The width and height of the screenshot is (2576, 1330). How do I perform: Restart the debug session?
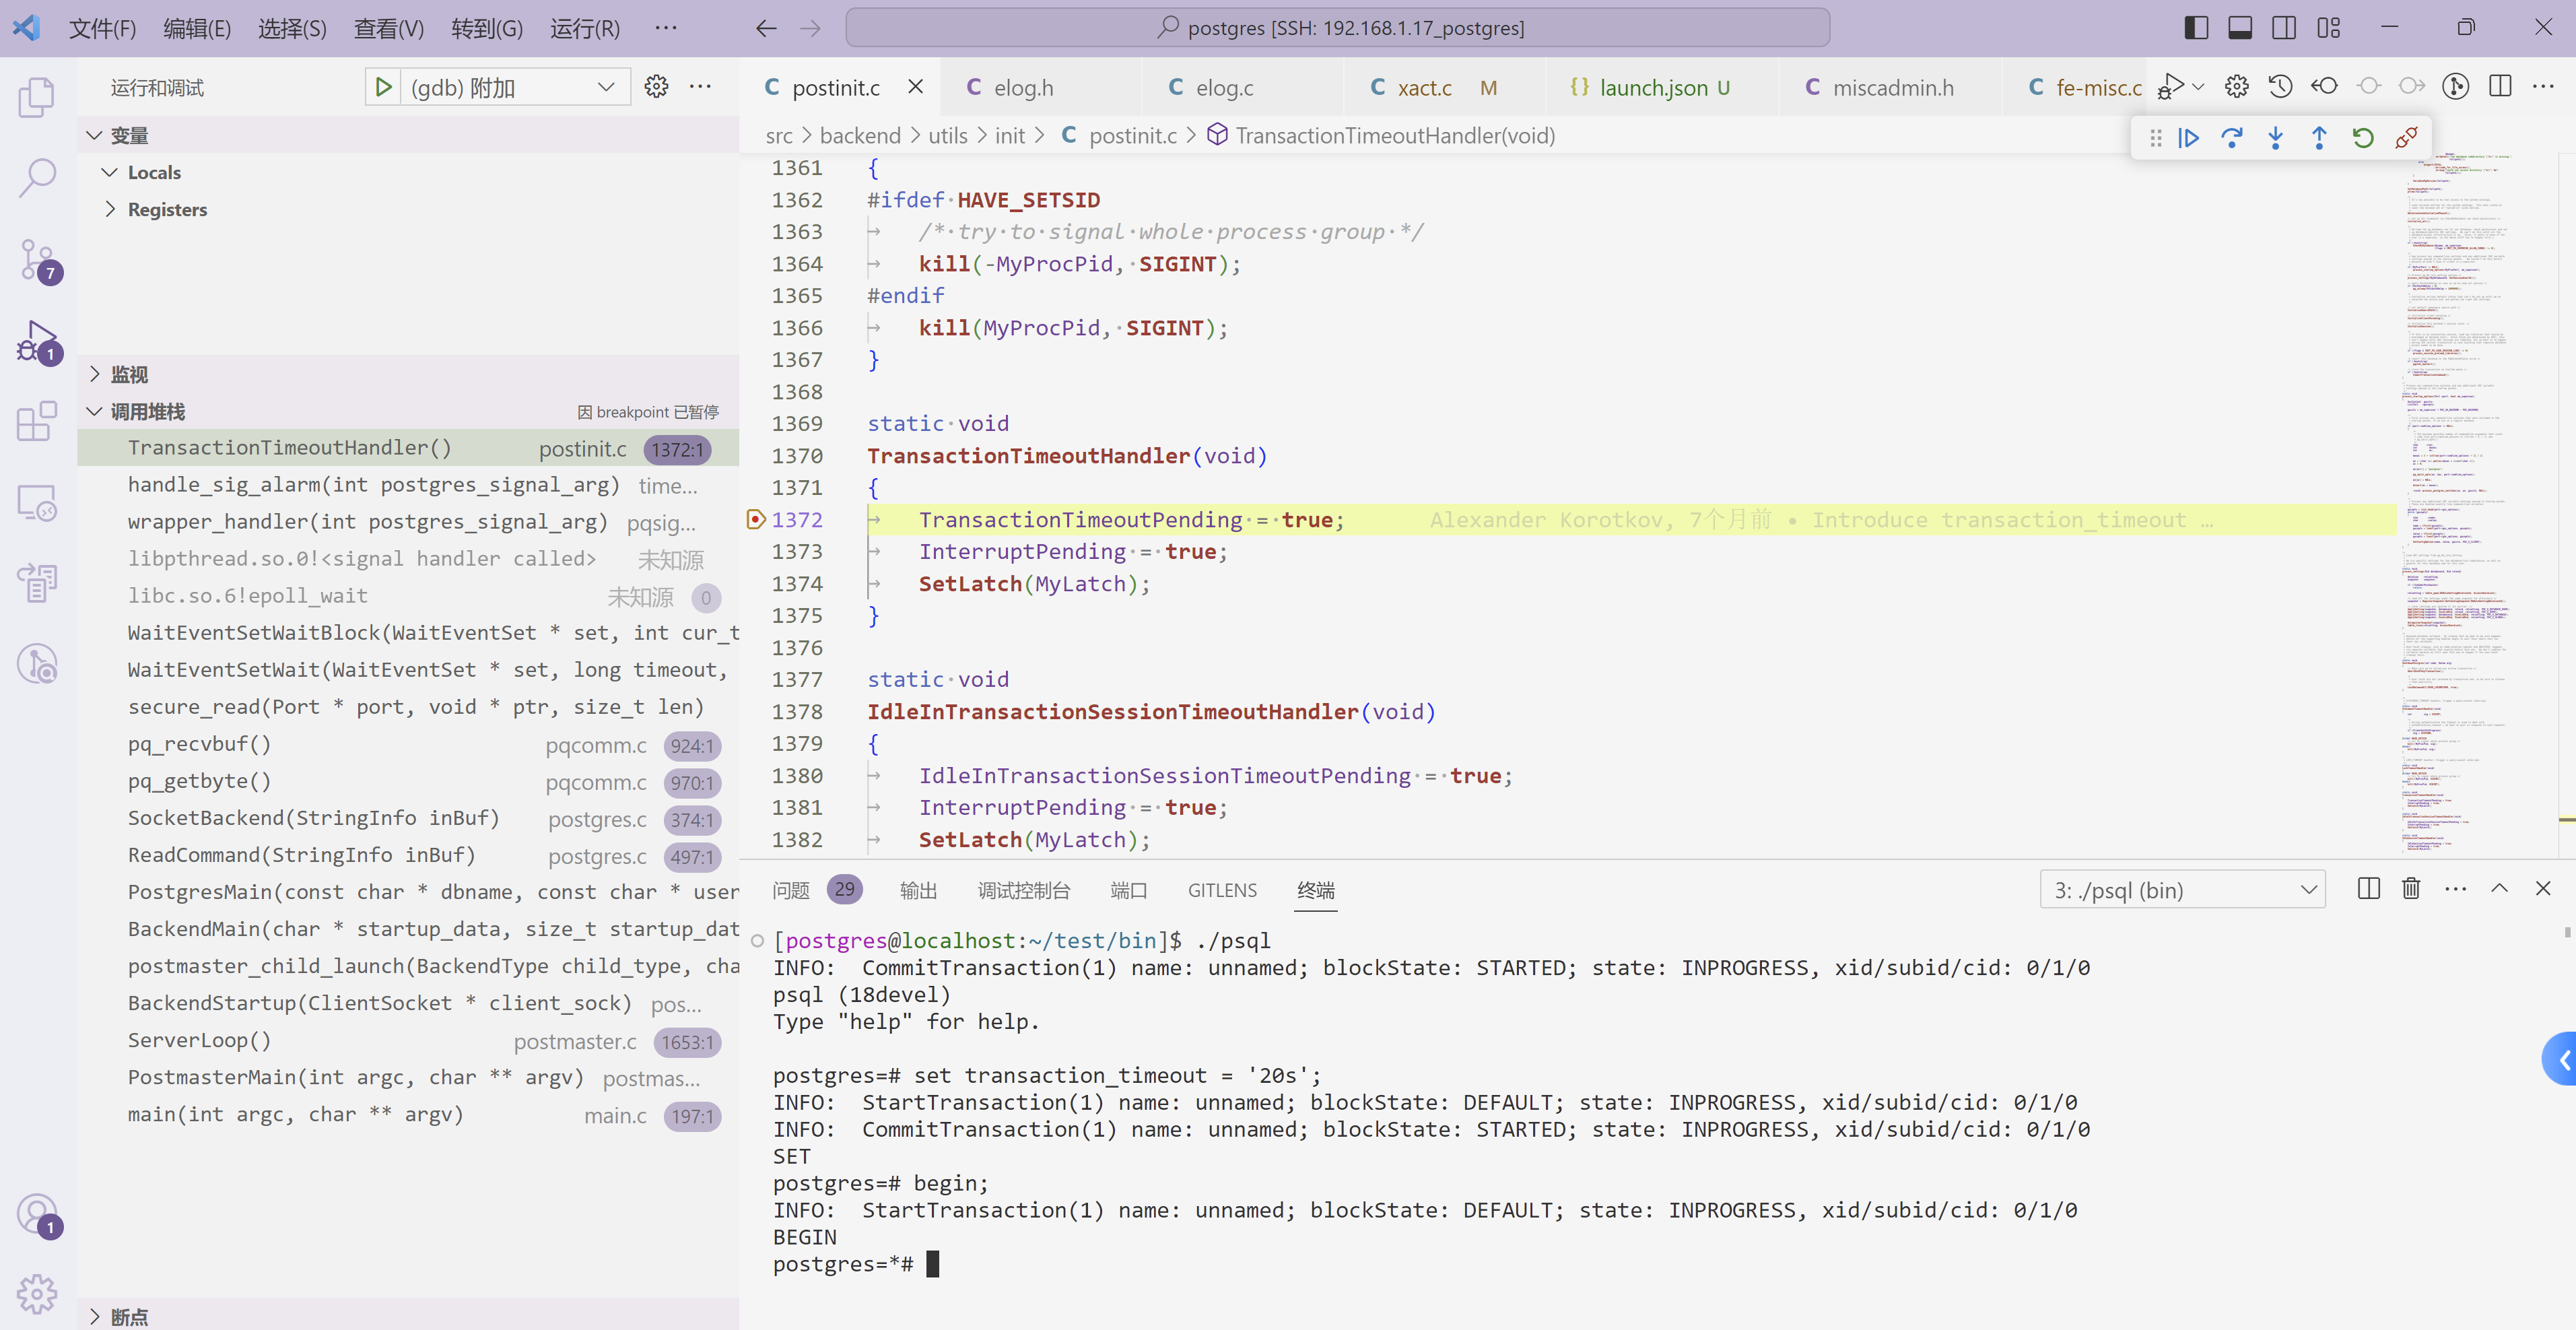[x=2362, y=138]
